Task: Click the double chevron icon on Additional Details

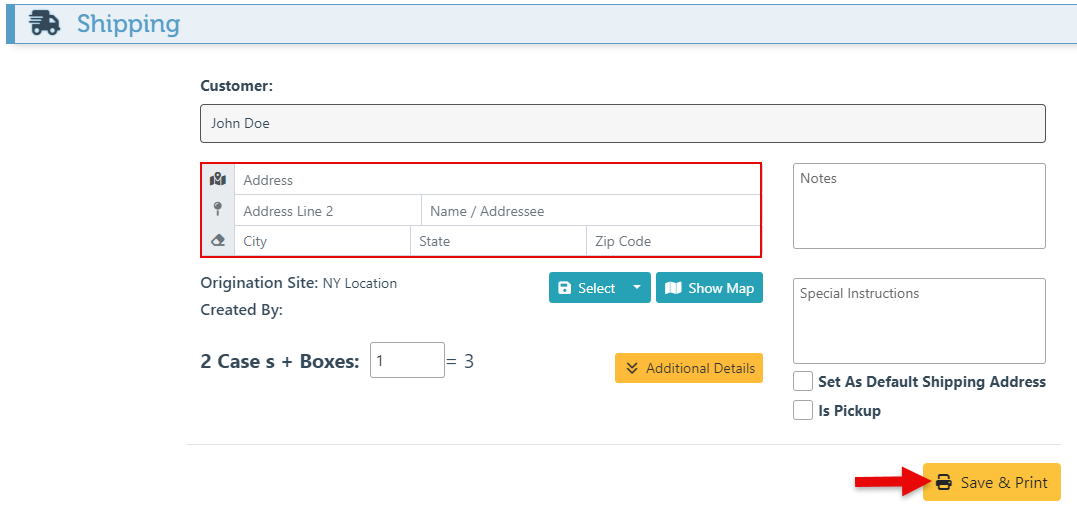Action: point(632,368)
